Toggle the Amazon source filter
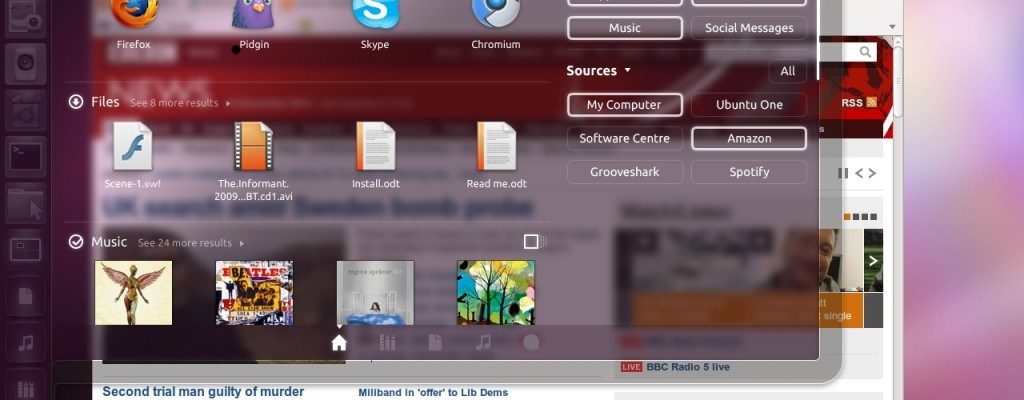This screenshot has width=1024, height=400. pos(748,138)
